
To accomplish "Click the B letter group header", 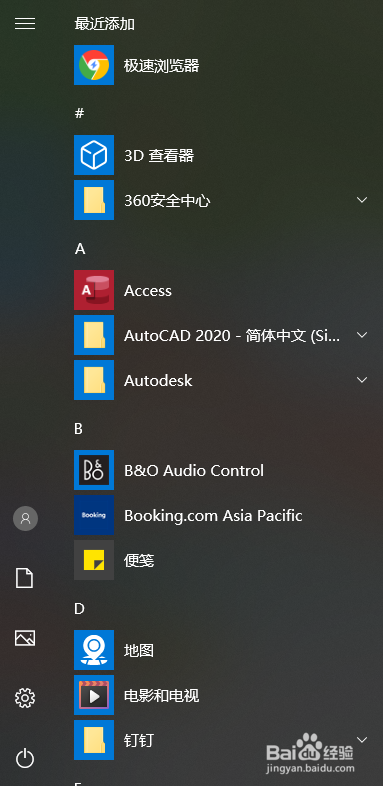I will pos(78,429).
